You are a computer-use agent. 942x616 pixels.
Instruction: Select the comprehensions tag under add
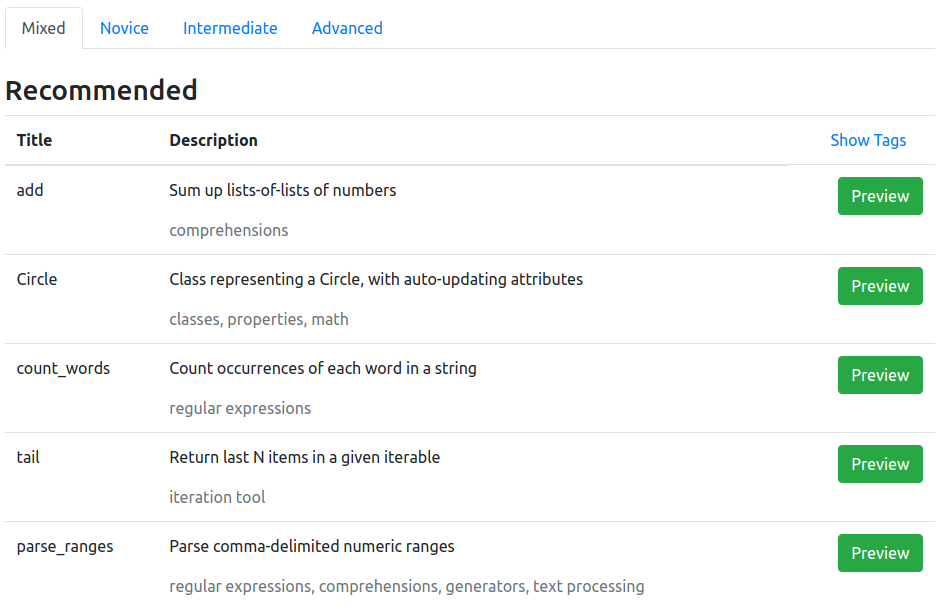(228, 230)
